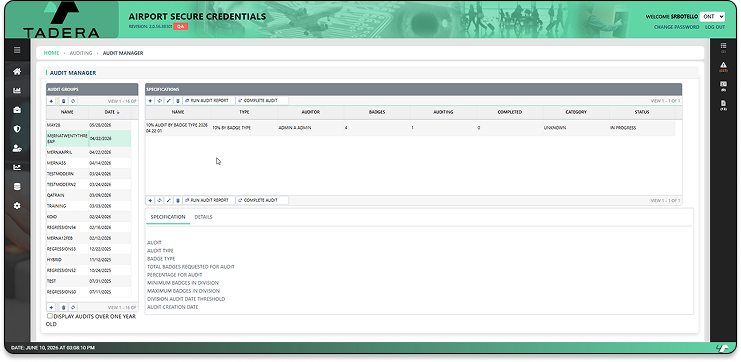Select the MAY28 audit group
Image resolution: width=741 pixels, height=362 pixels.
88,125
